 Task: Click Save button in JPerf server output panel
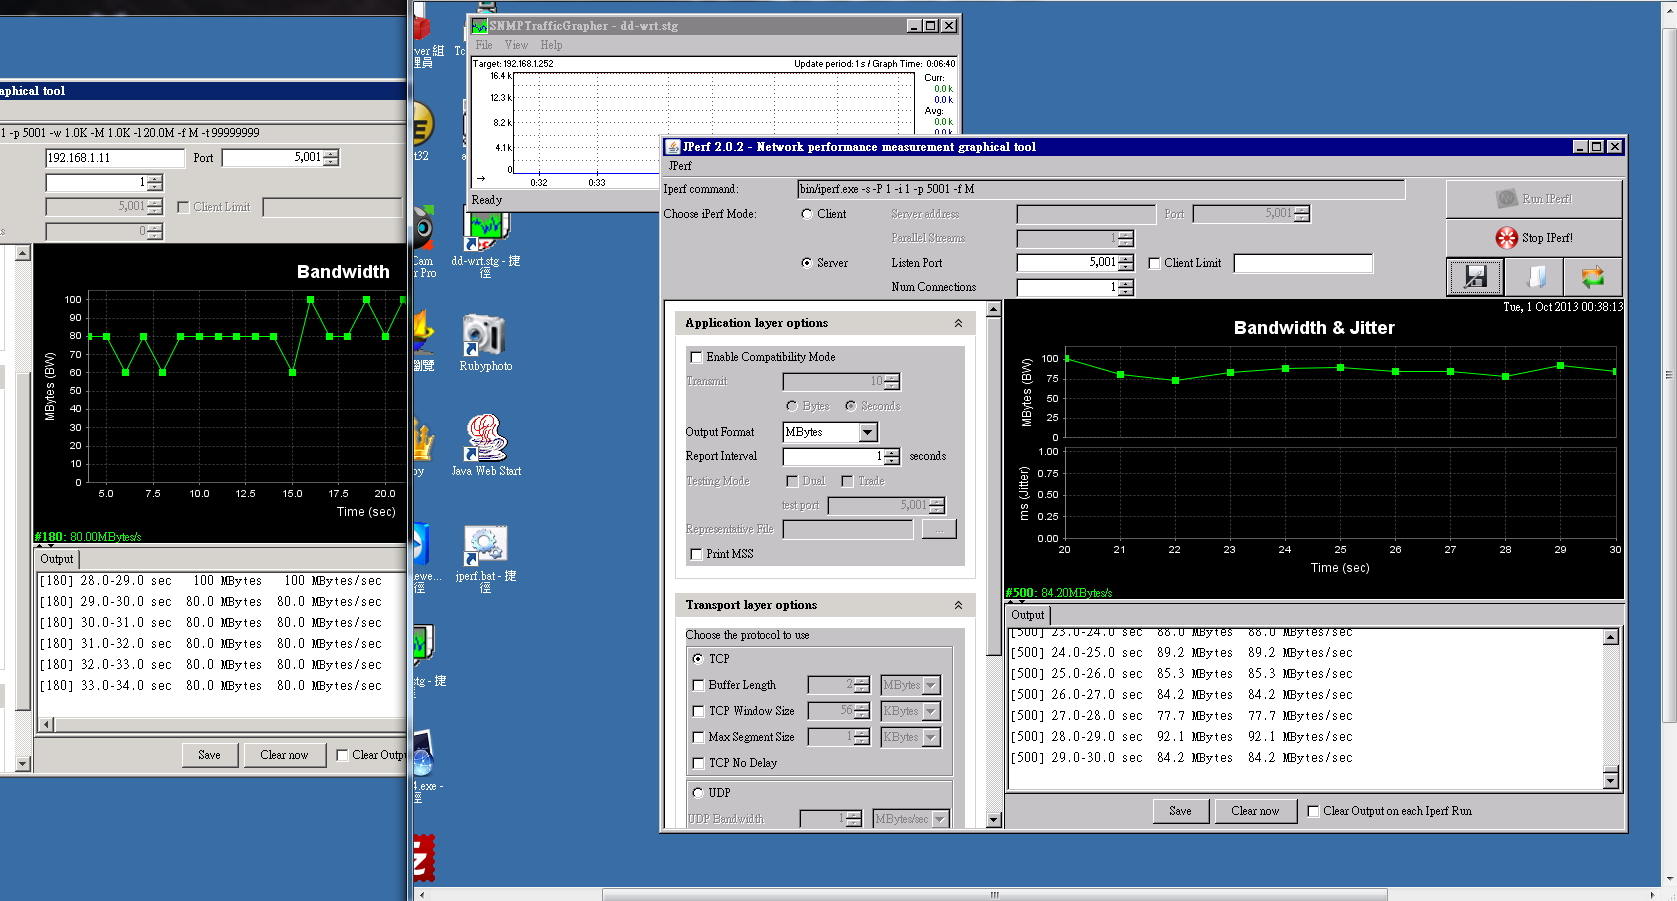point(1180,811)
